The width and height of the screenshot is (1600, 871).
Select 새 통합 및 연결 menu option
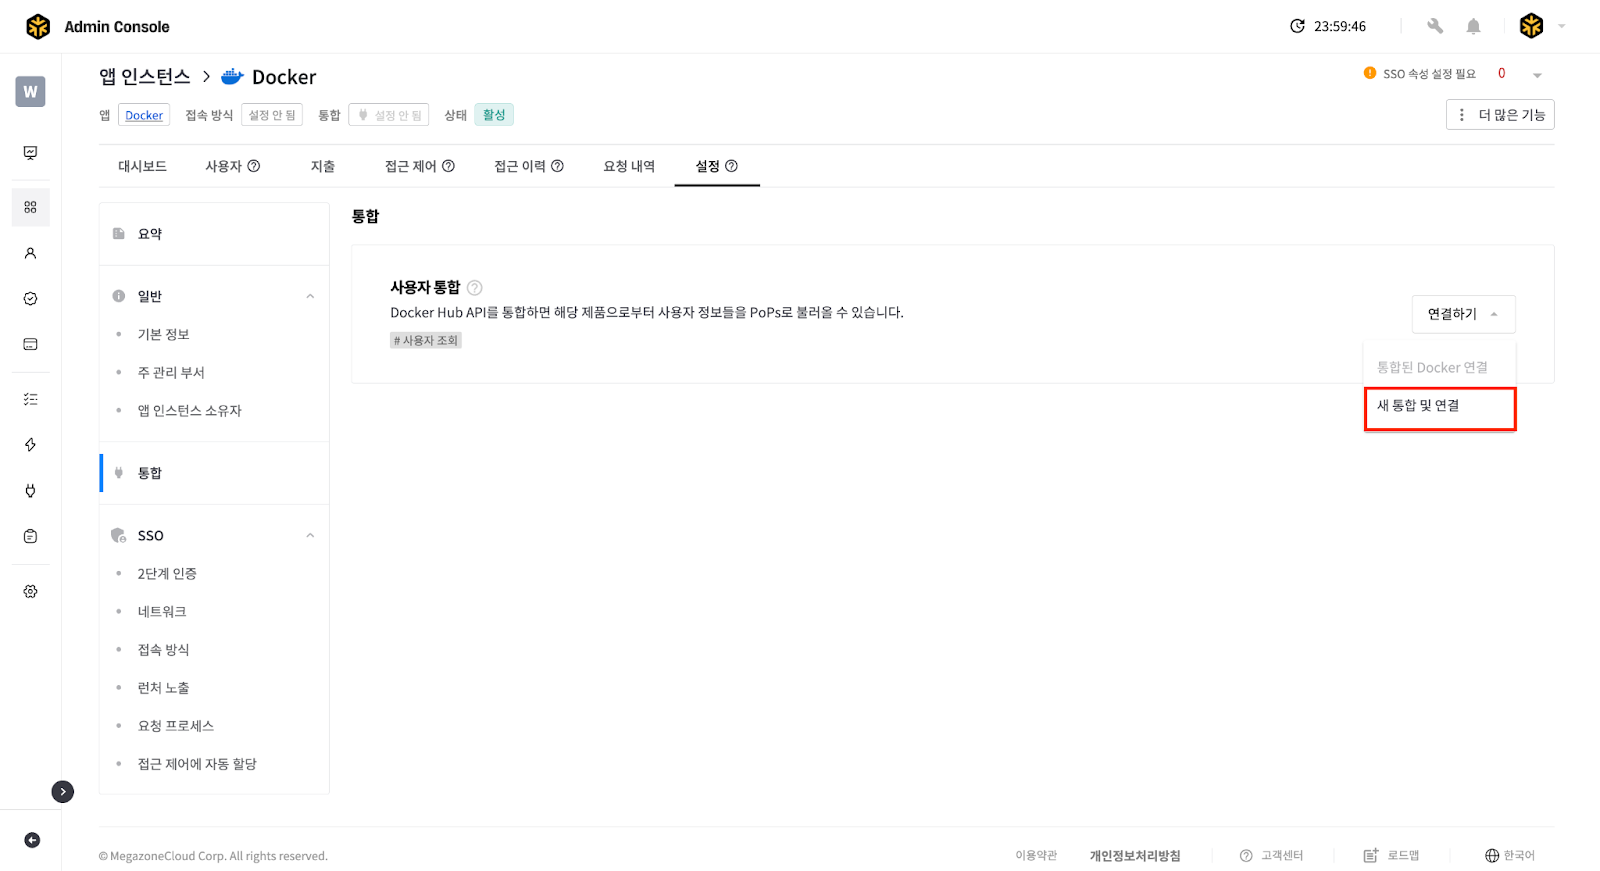(x=1439, y=407)
